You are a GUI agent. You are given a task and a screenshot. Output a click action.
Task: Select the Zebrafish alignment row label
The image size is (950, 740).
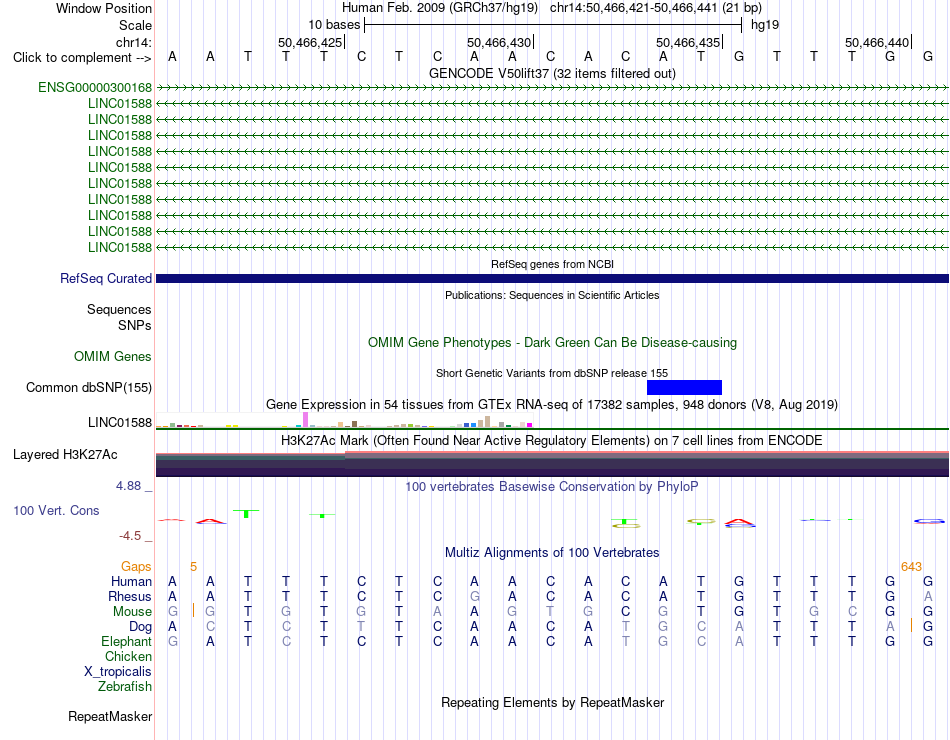click(125, 687)
